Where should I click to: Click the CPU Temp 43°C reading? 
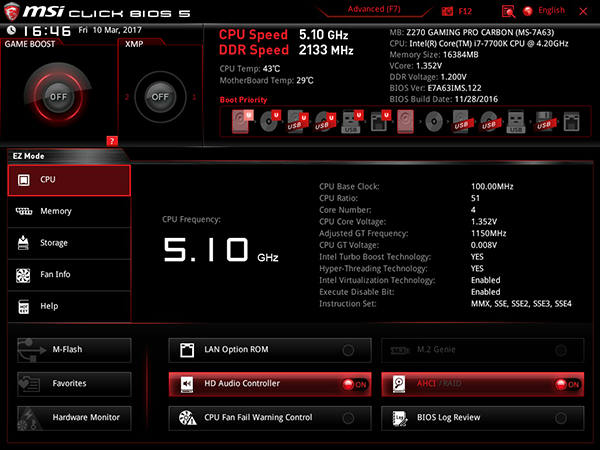click(249, 69)
